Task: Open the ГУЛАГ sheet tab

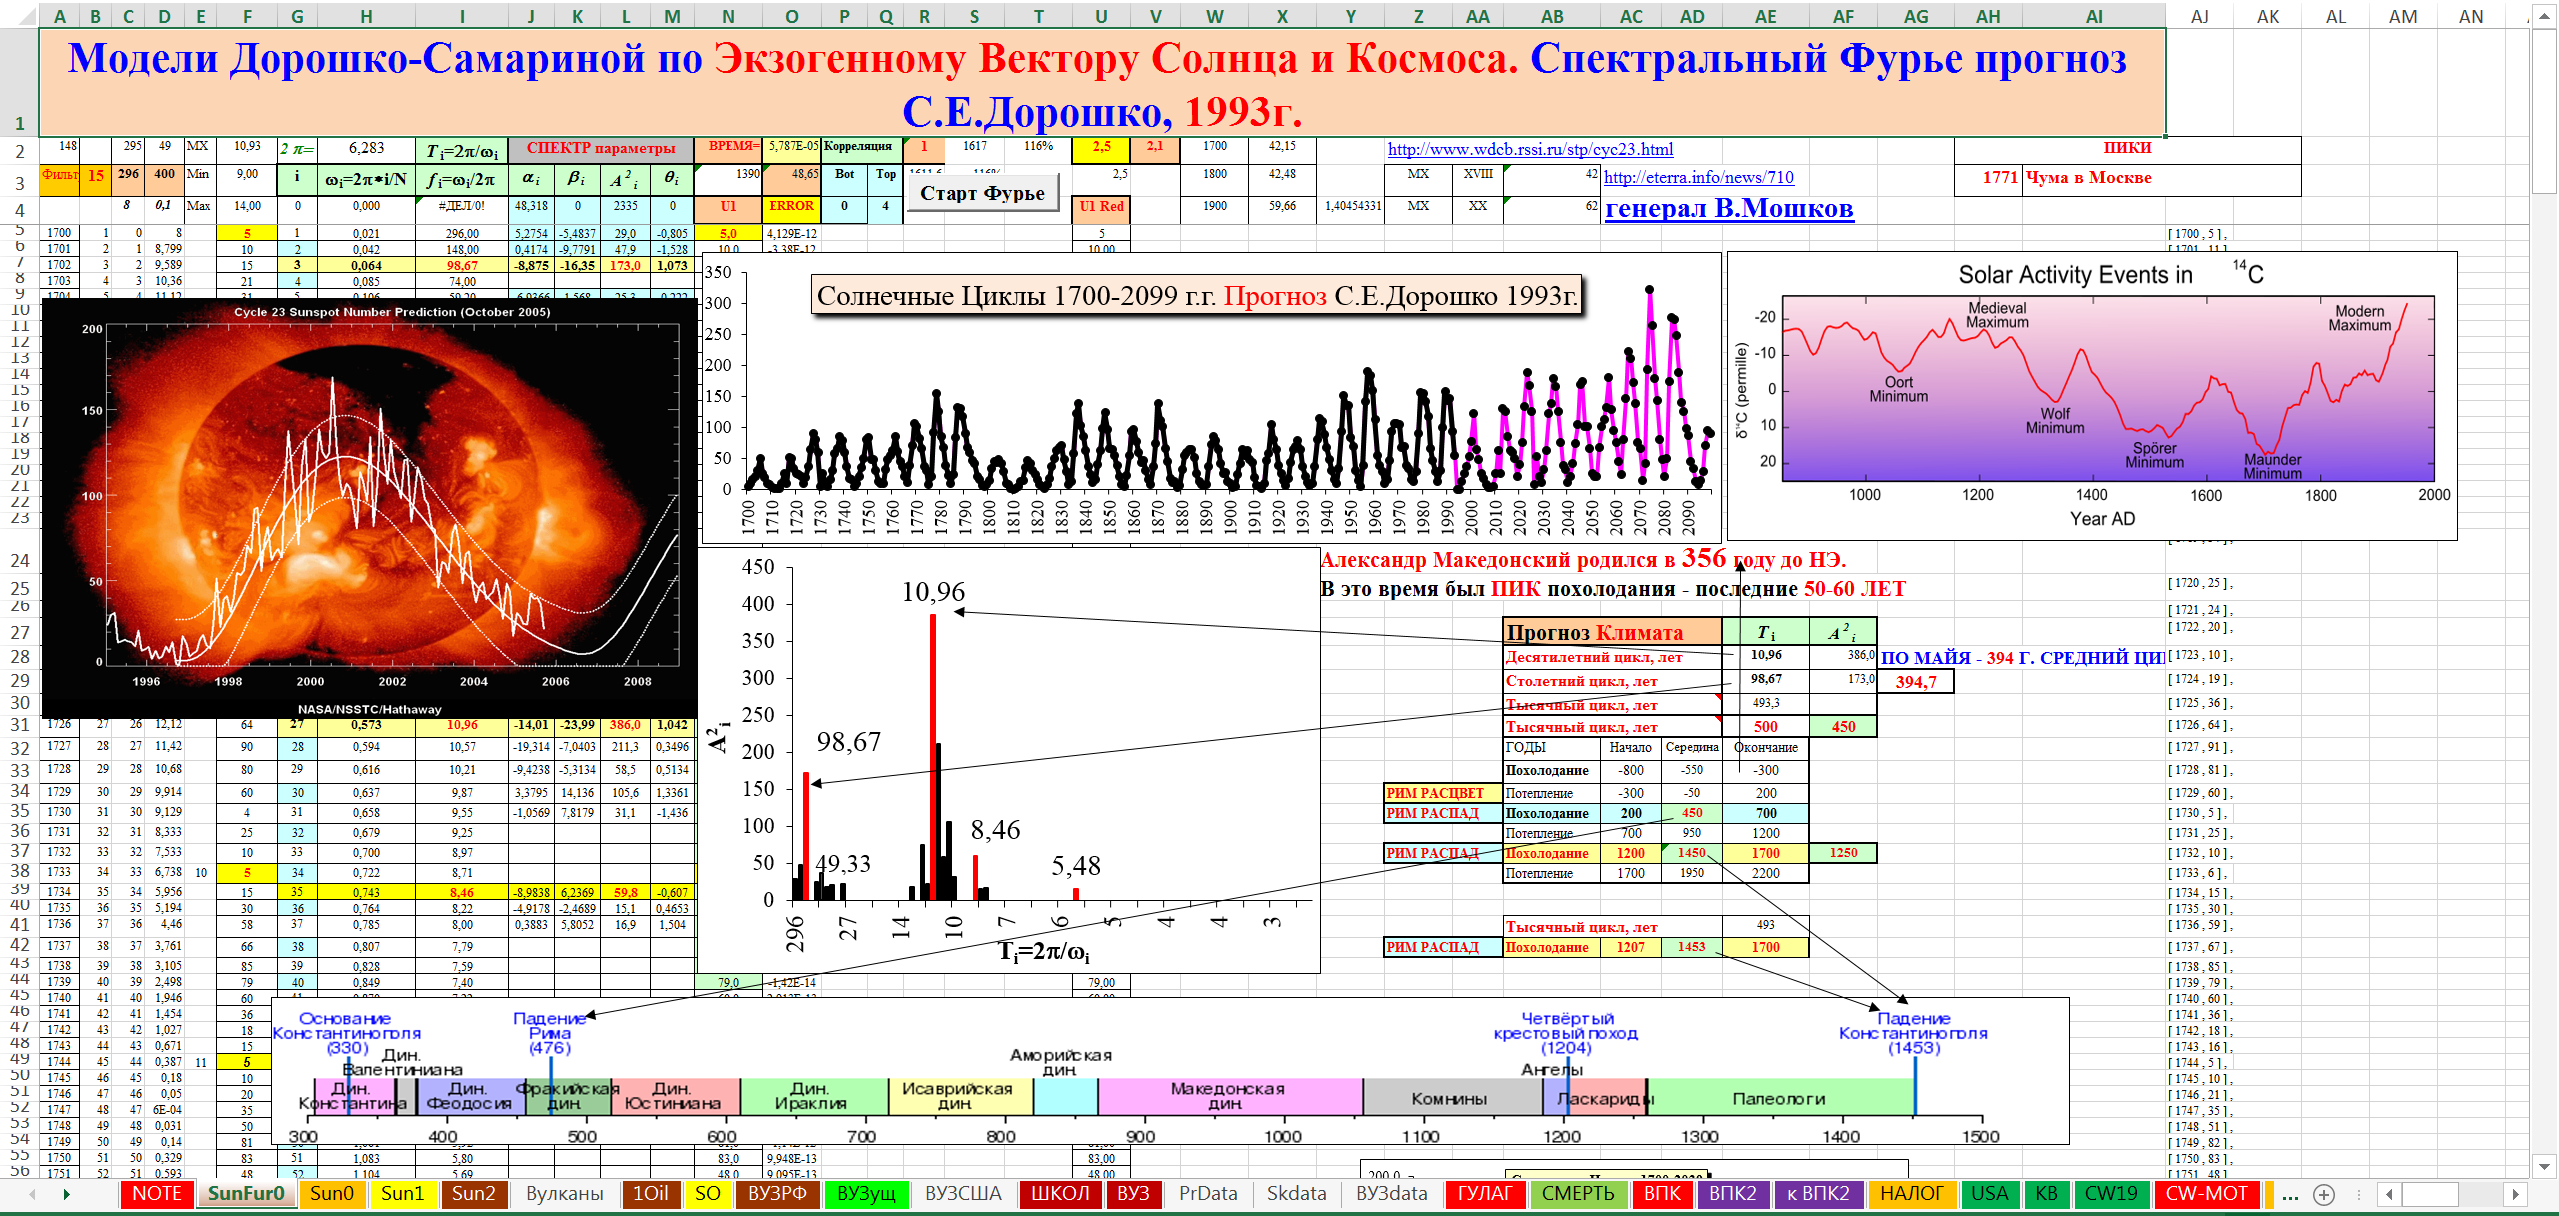Action: pos(1484,1194)
